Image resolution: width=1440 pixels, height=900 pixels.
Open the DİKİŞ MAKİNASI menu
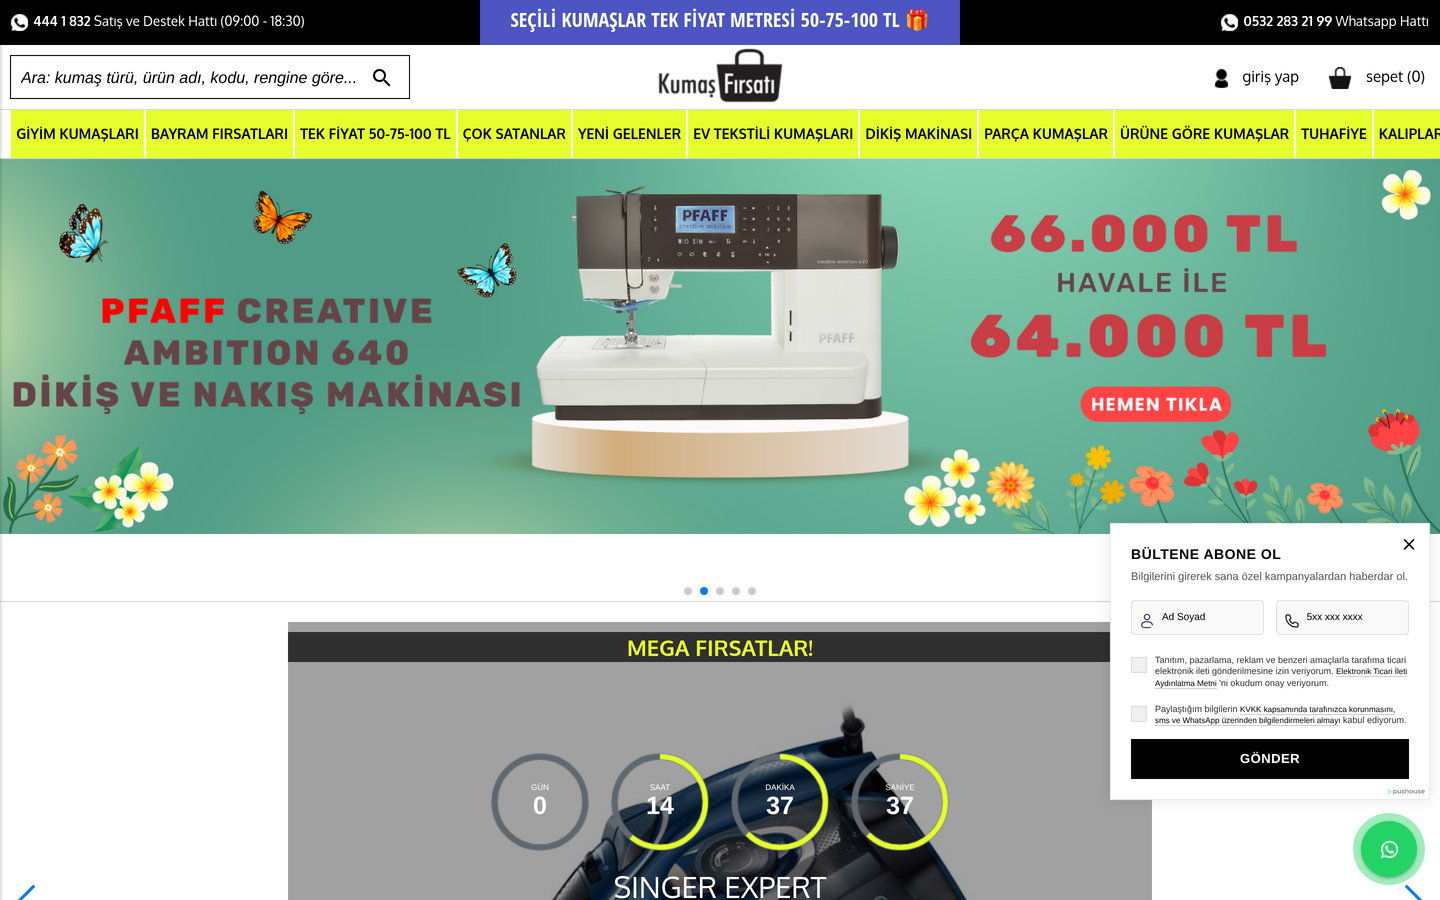918,134
